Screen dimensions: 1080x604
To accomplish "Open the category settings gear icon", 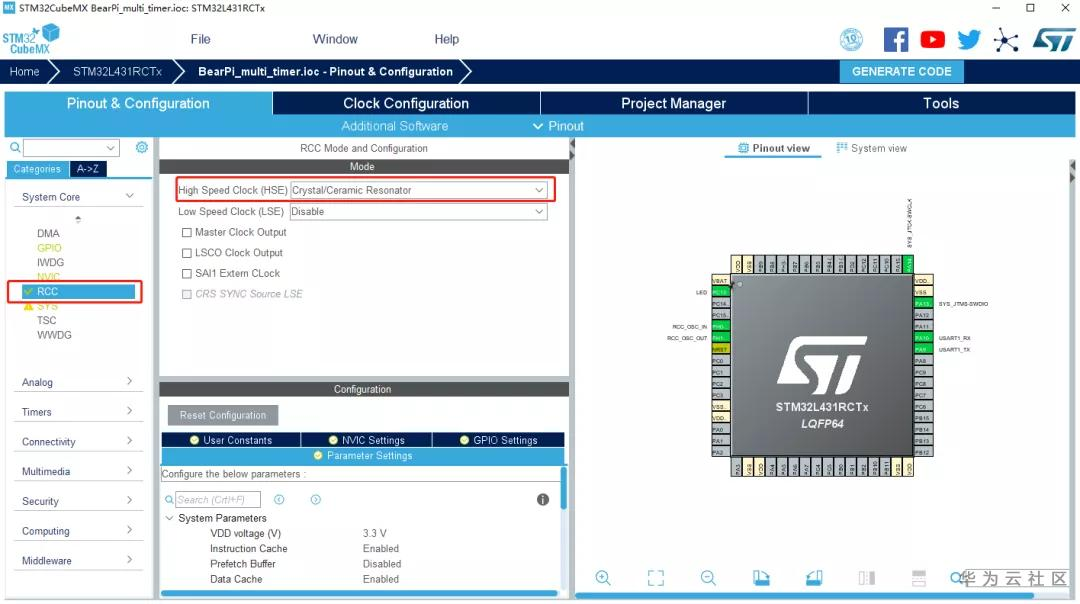I will point(142,147).
